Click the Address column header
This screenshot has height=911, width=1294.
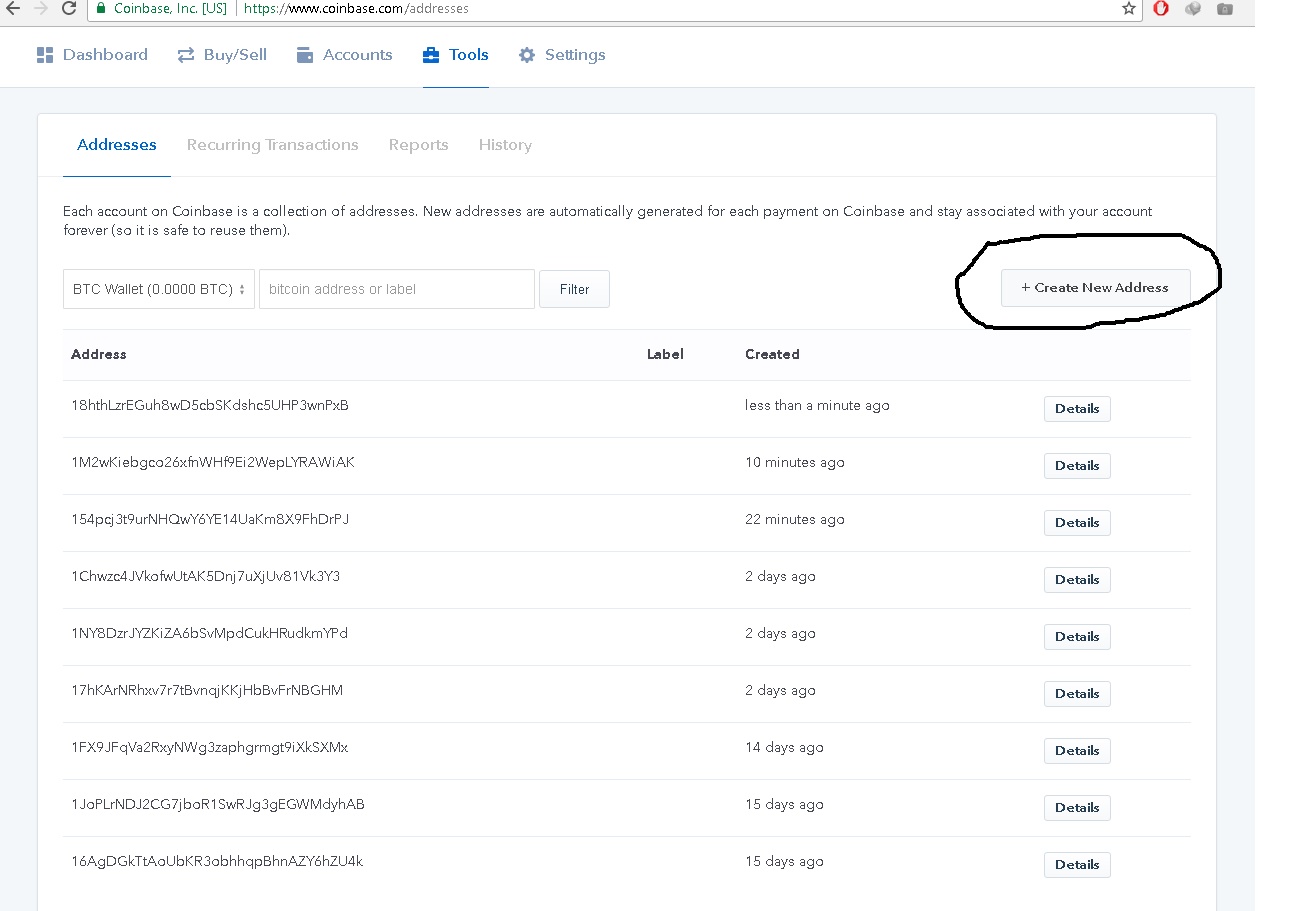click(99, 355)
